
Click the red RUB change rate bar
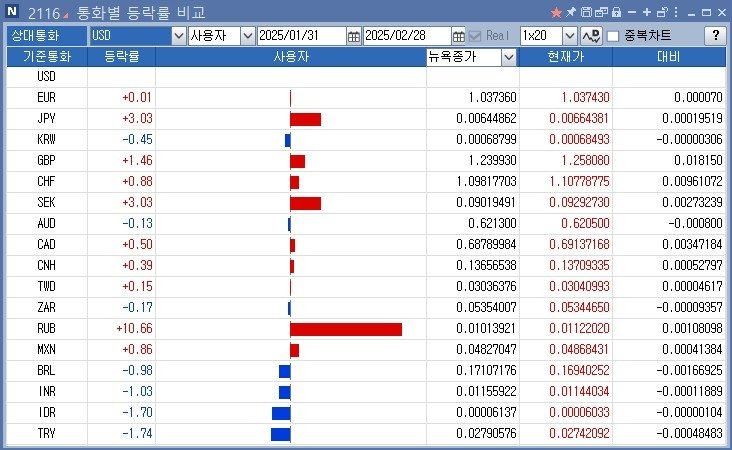point(345,329)
